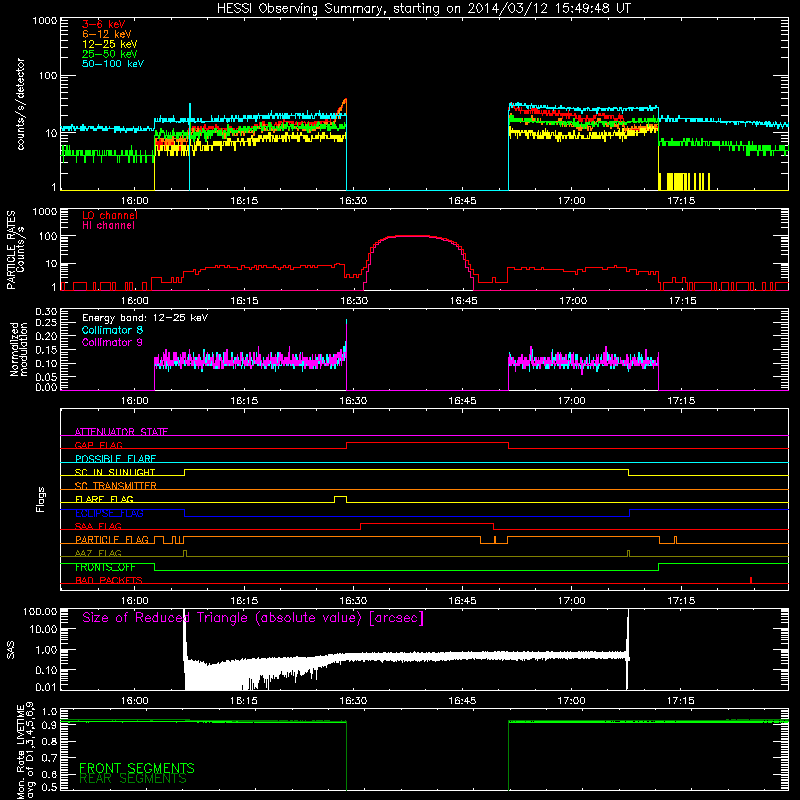Click the ECLIPSE_FLAG label
This screenshot has width=800, height=800.
pos(109,513)
